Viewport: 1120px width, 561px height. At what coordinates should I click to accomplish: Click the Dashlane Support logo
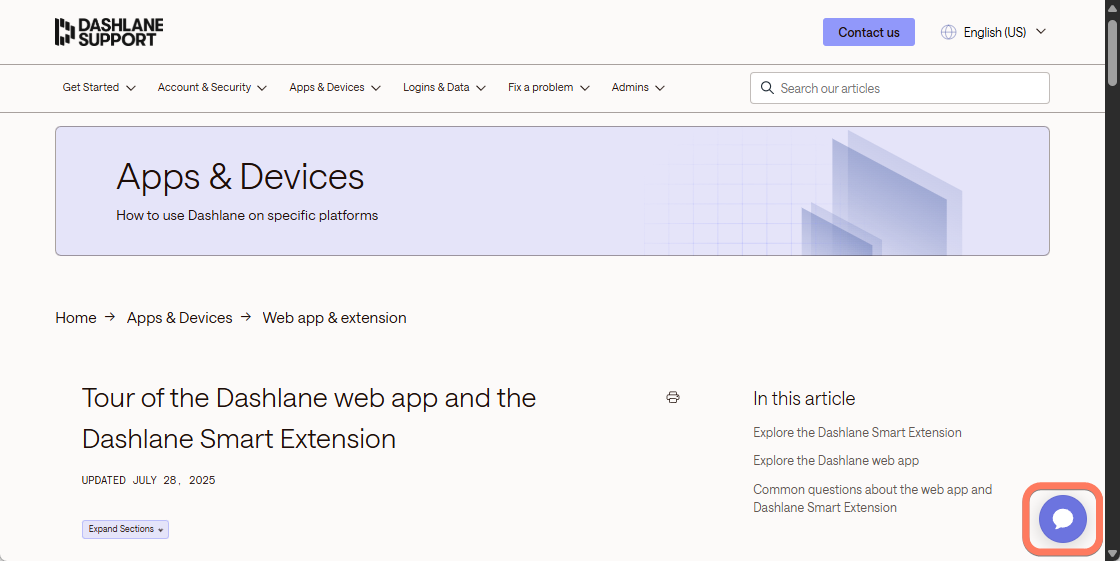(x=109, y=32)
